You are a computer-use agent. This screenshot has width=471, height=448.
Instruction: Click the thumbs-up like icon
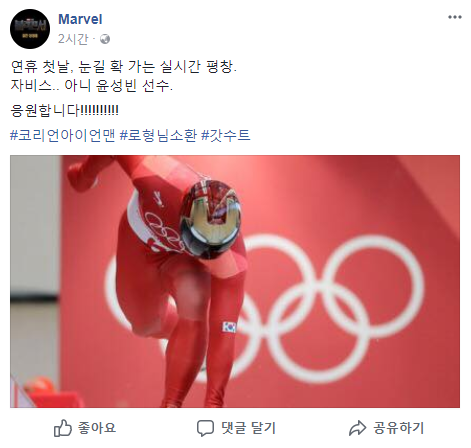pos(63,428)
